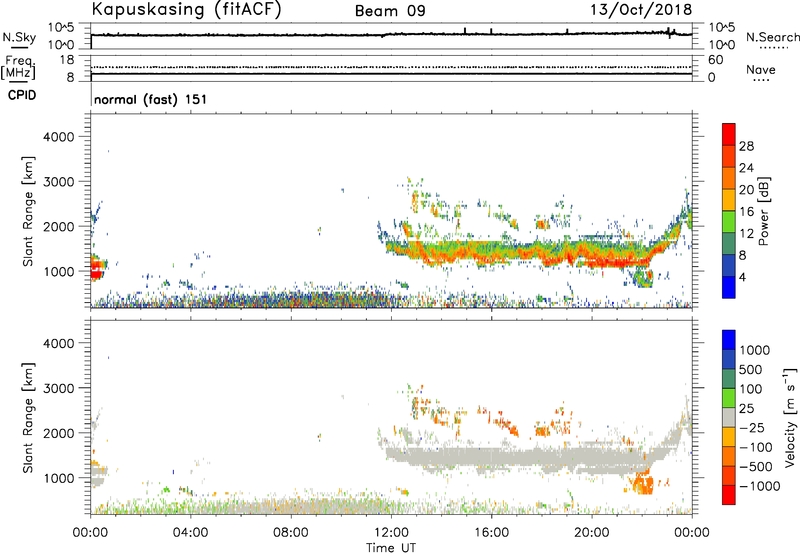Click the '-1000' label on velocity colorbar
The height and width of the screenshot is (554, 800).
tap(760, 486)
